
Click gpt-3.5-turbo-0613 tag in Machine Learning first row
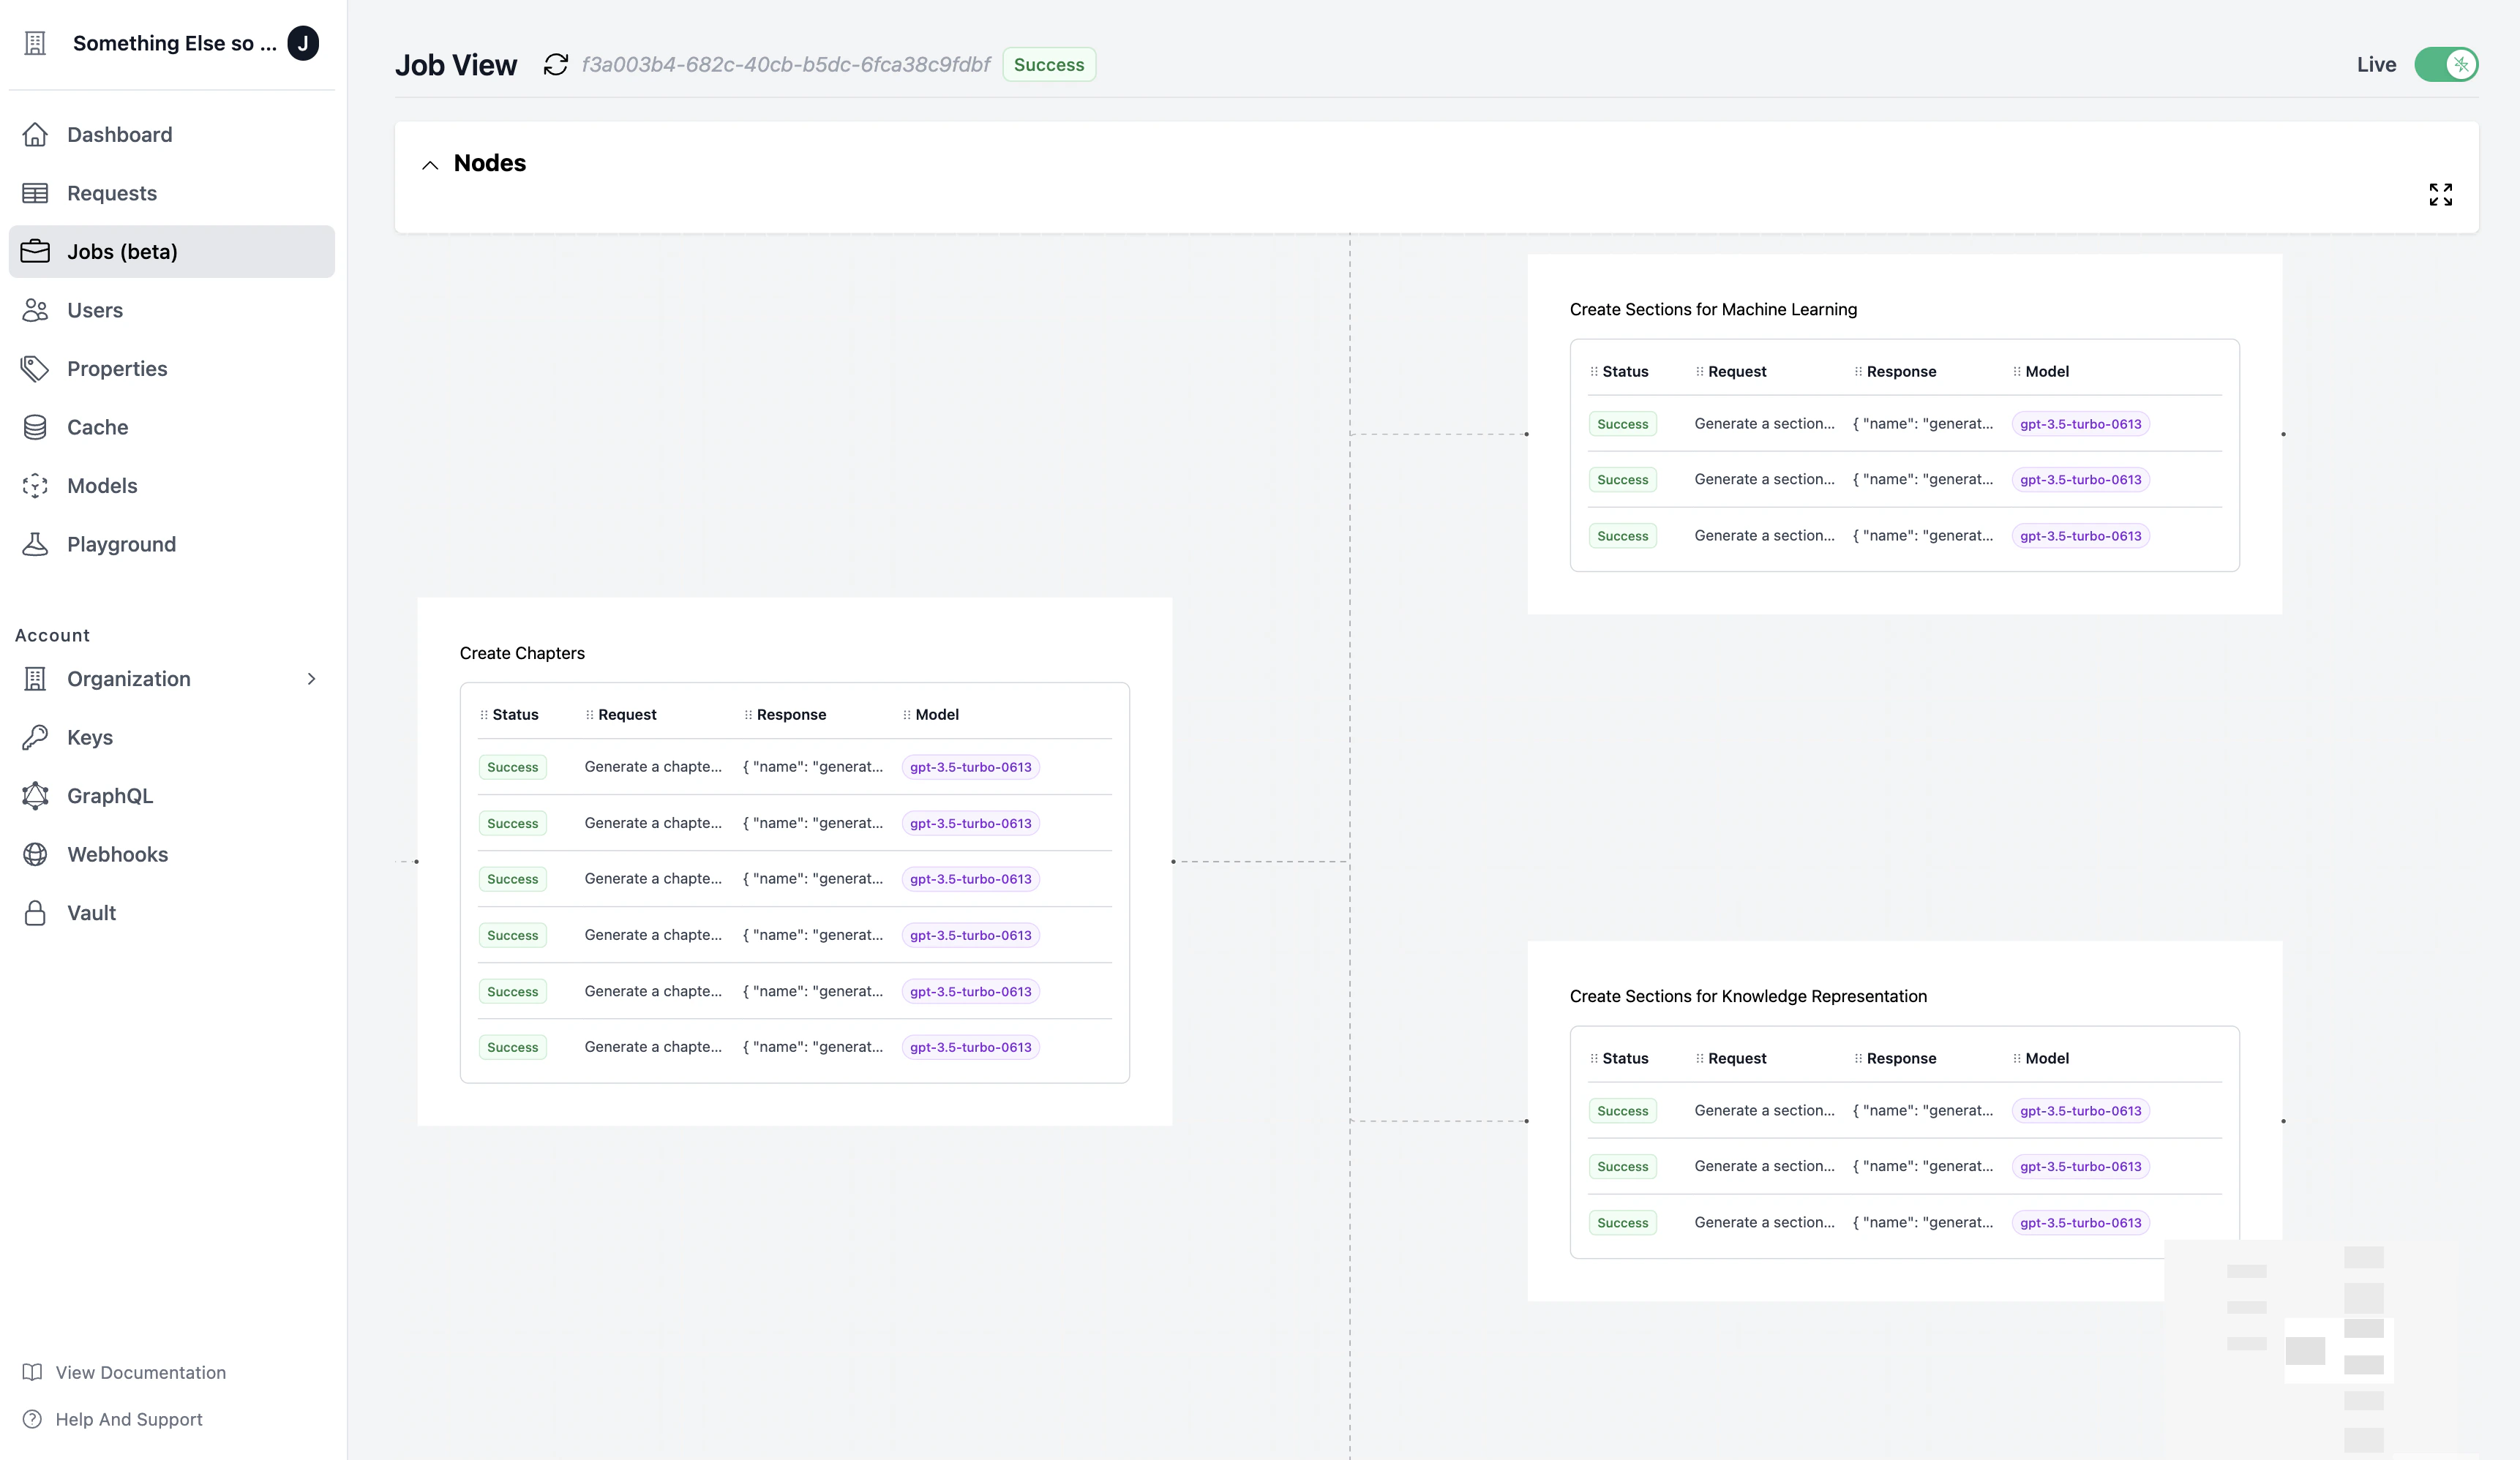(x=2080, y=424)
